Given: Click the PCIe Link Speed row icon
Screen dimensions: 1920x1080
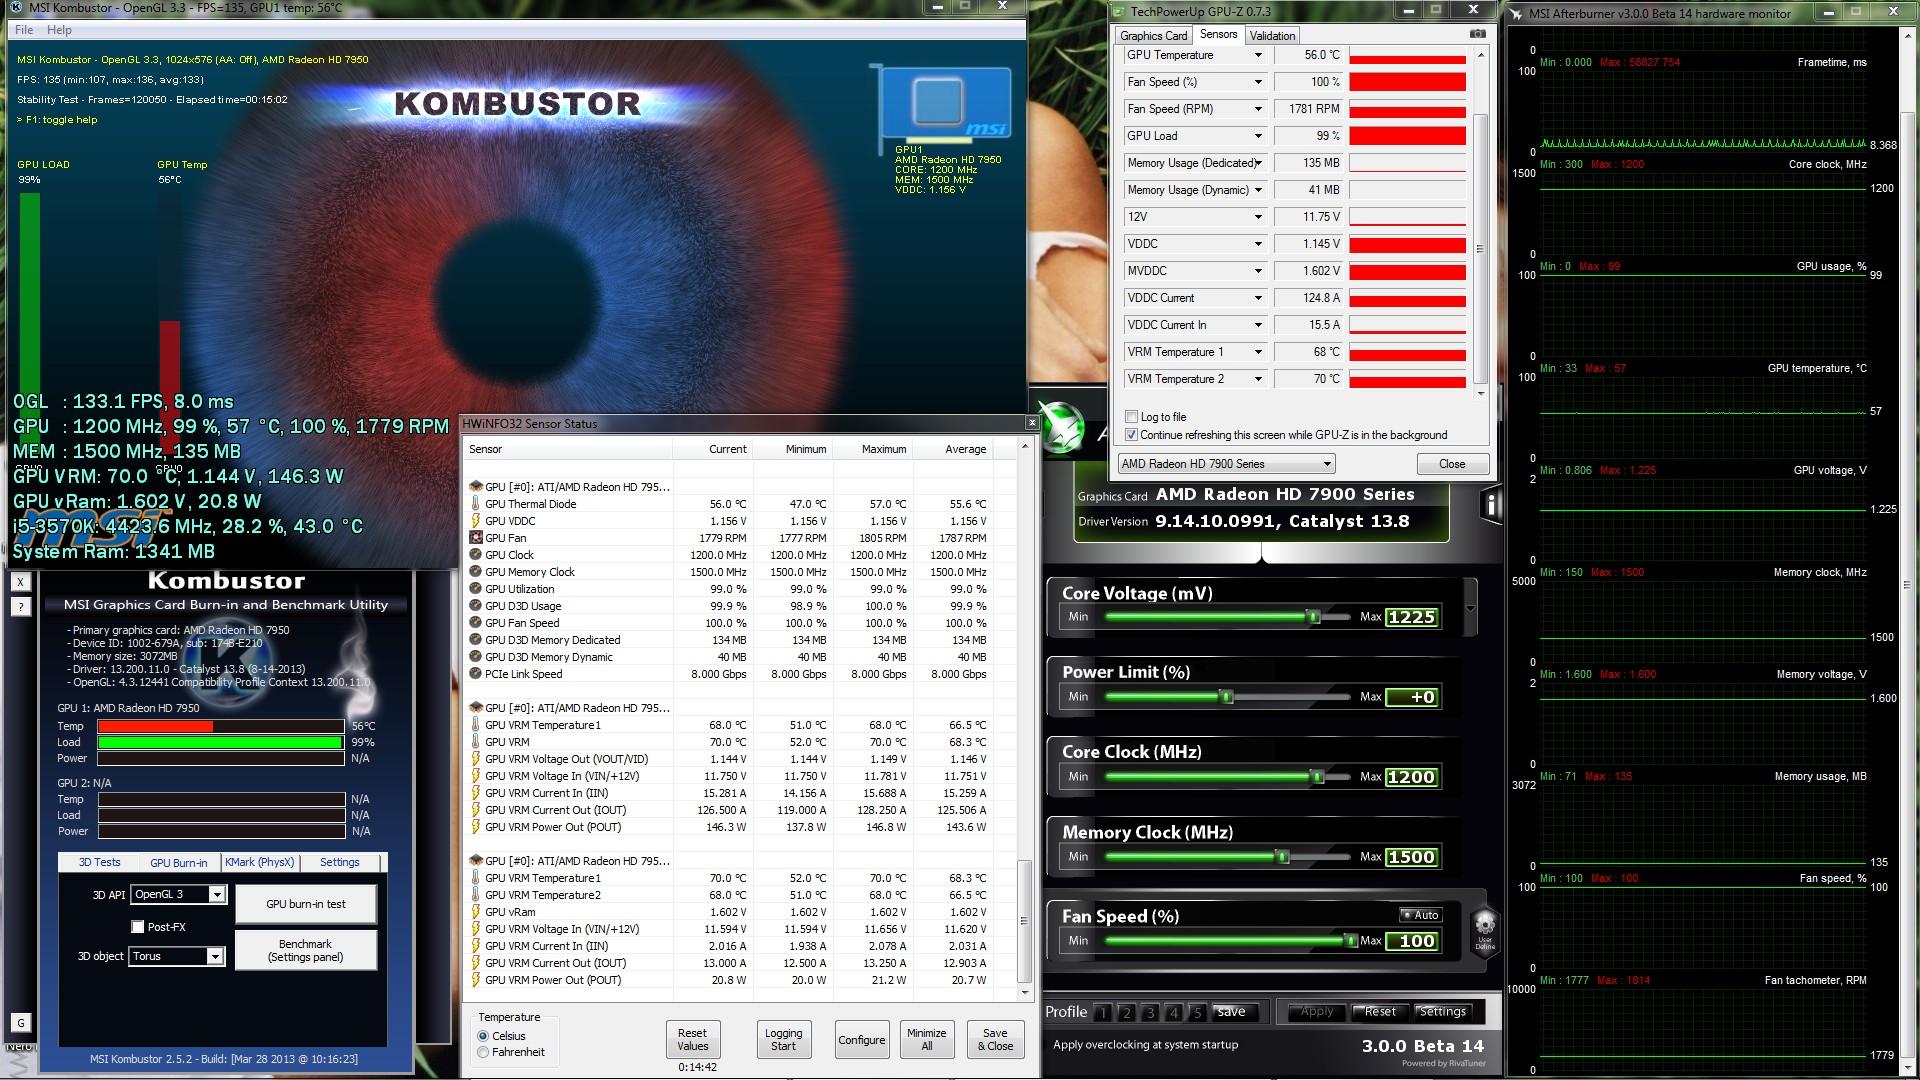Looking at the screenshot, I should point(476,674).
